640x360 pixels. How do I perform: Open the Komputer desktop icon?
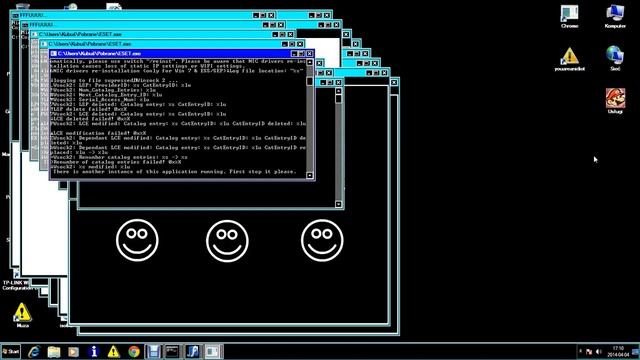(x=615, y=17)
